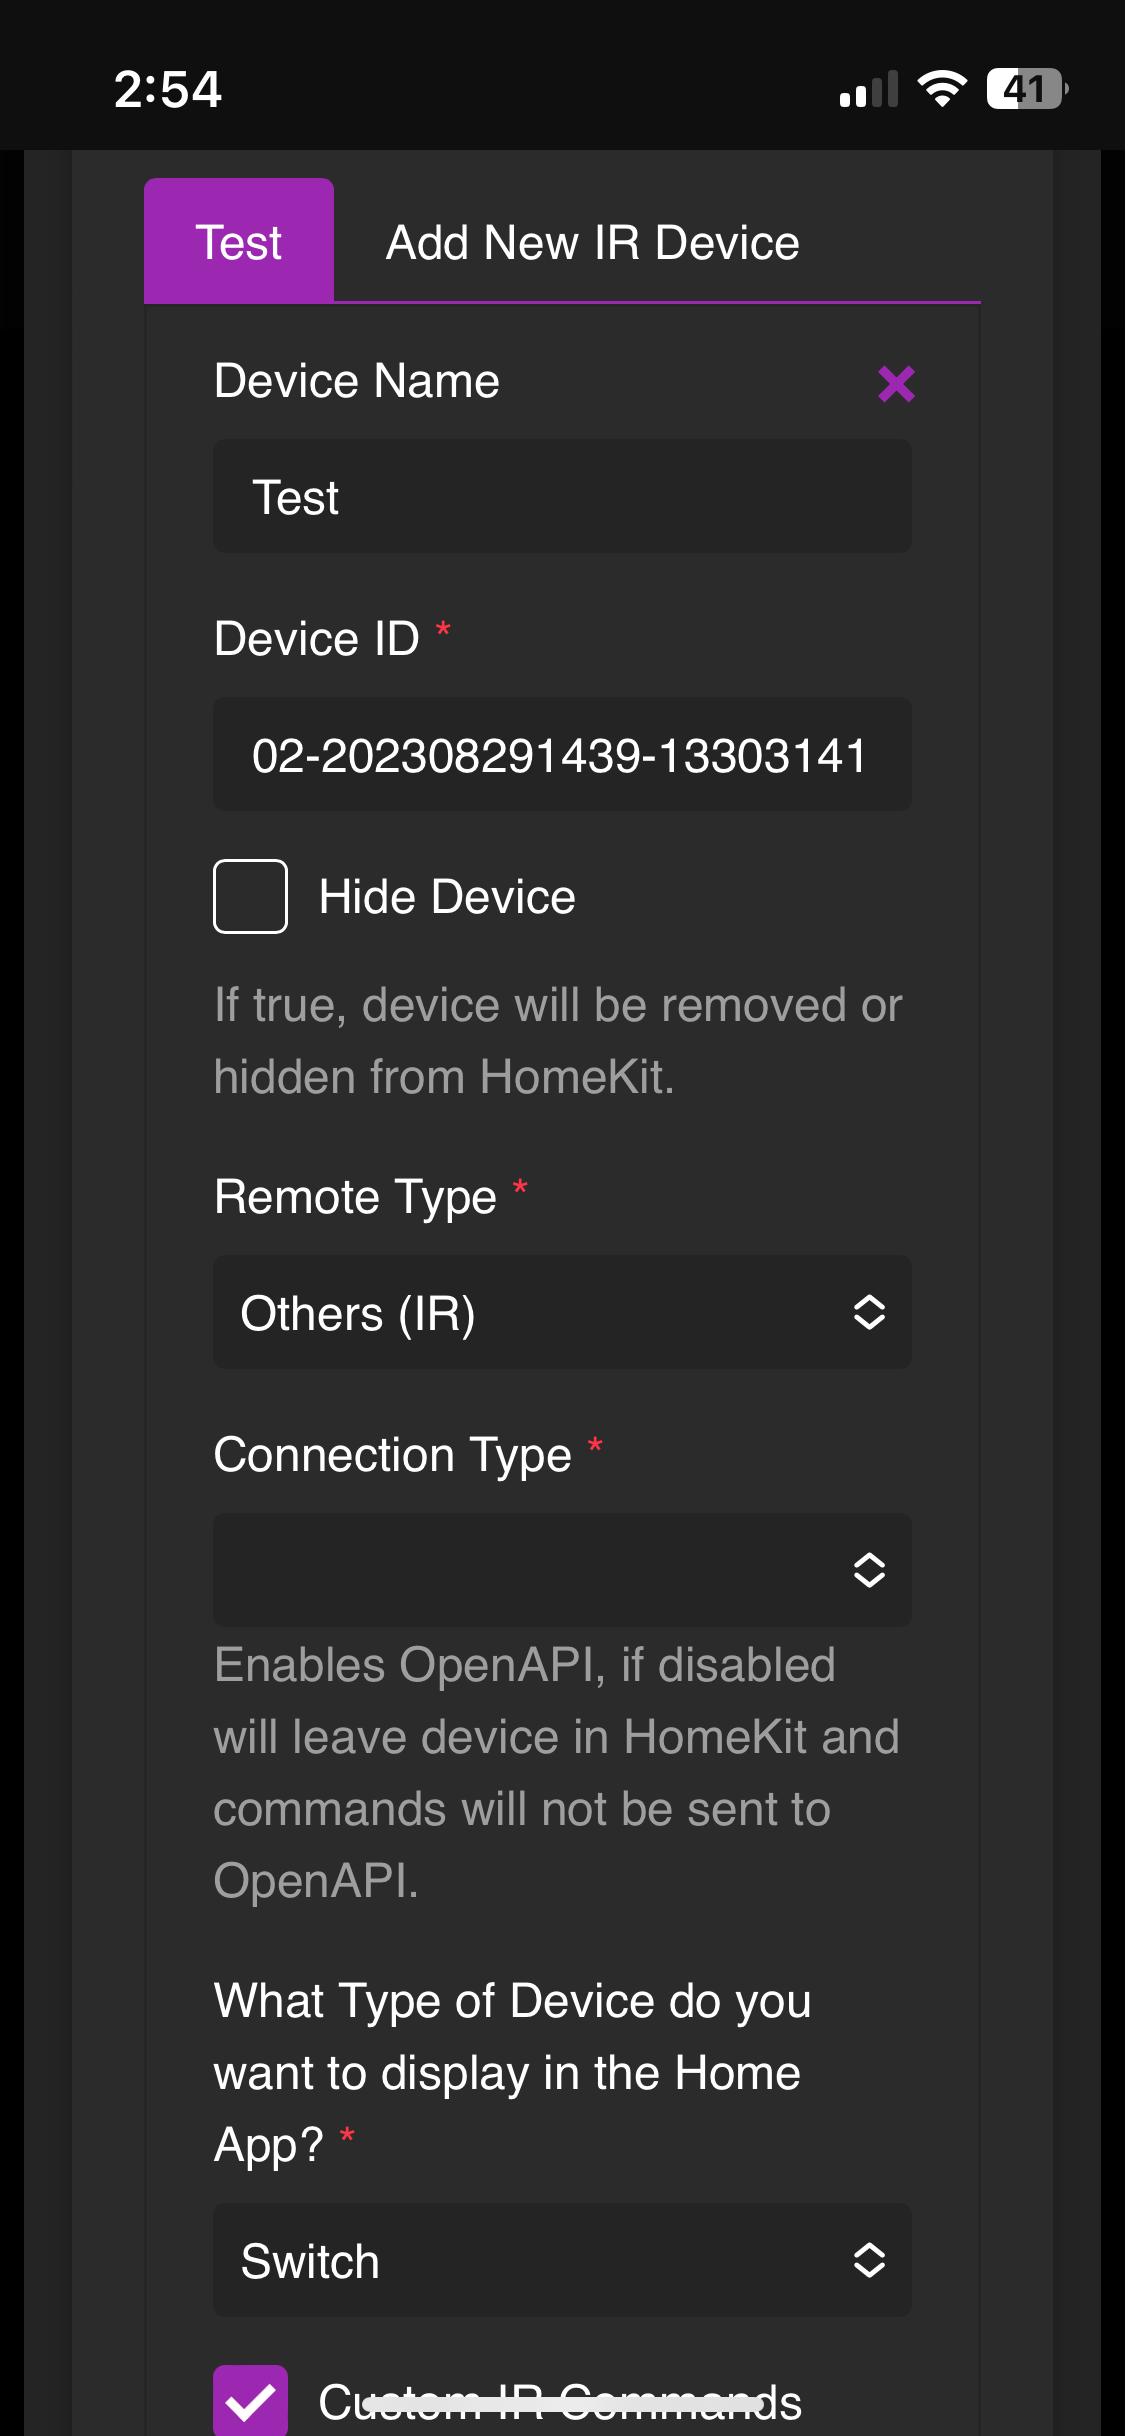Open the Home App device type dropdown
This screenshot has width=1125, height=2436.
561,2261
